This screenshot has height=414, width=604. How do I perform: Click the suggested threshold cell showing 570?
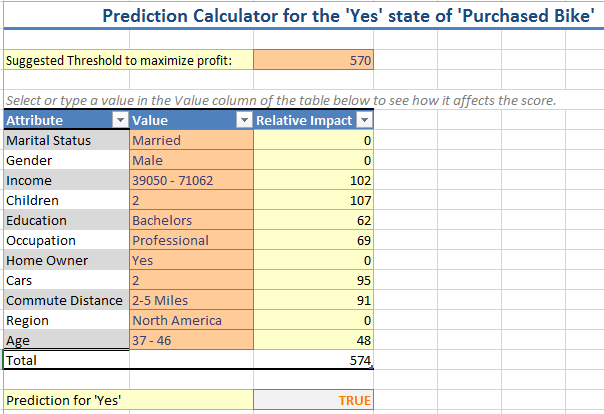(314, 60)
